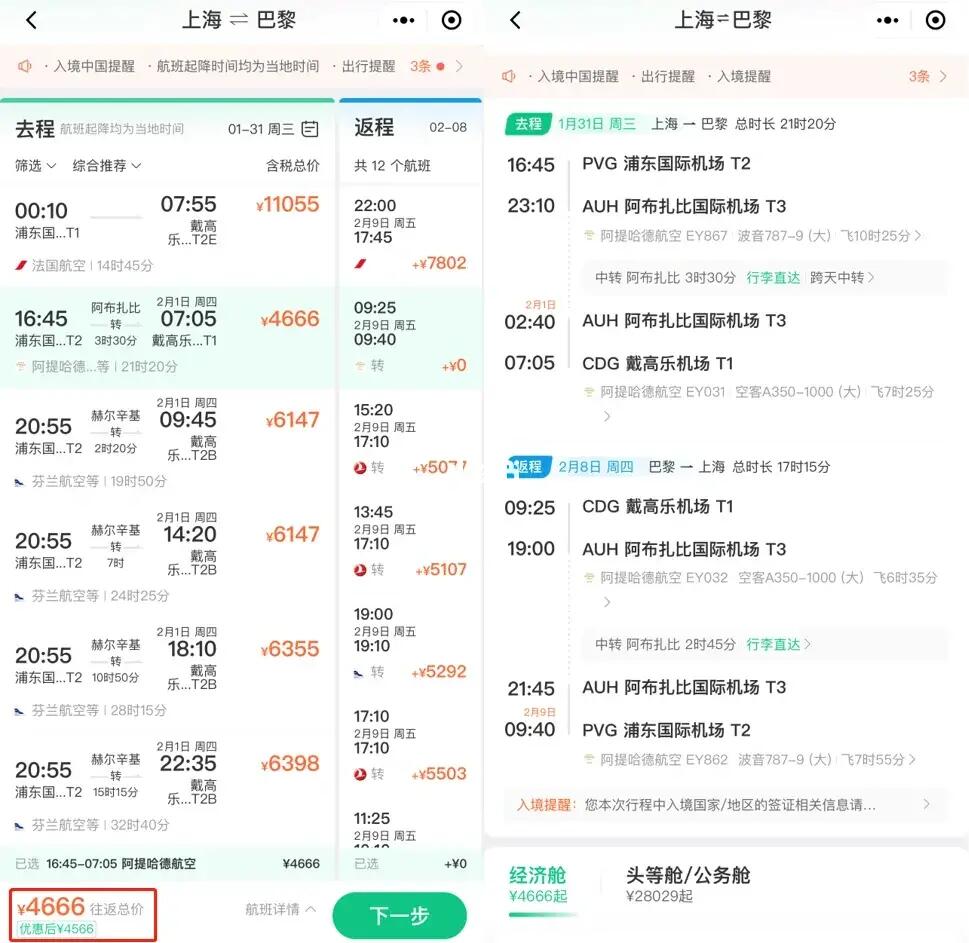Open 综合推荐 sort dropdown

(107, 166)
